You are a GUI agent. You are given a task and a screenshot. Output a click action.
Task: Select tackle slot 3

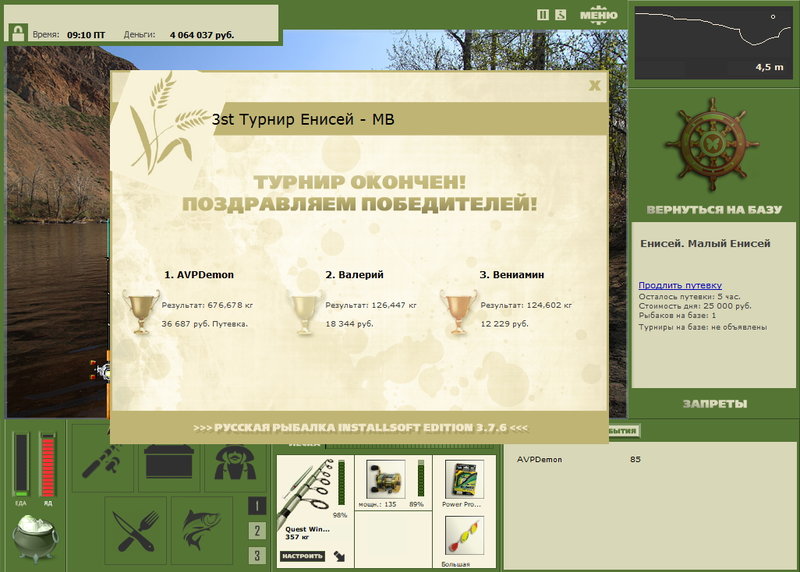[x=257, y=555]
